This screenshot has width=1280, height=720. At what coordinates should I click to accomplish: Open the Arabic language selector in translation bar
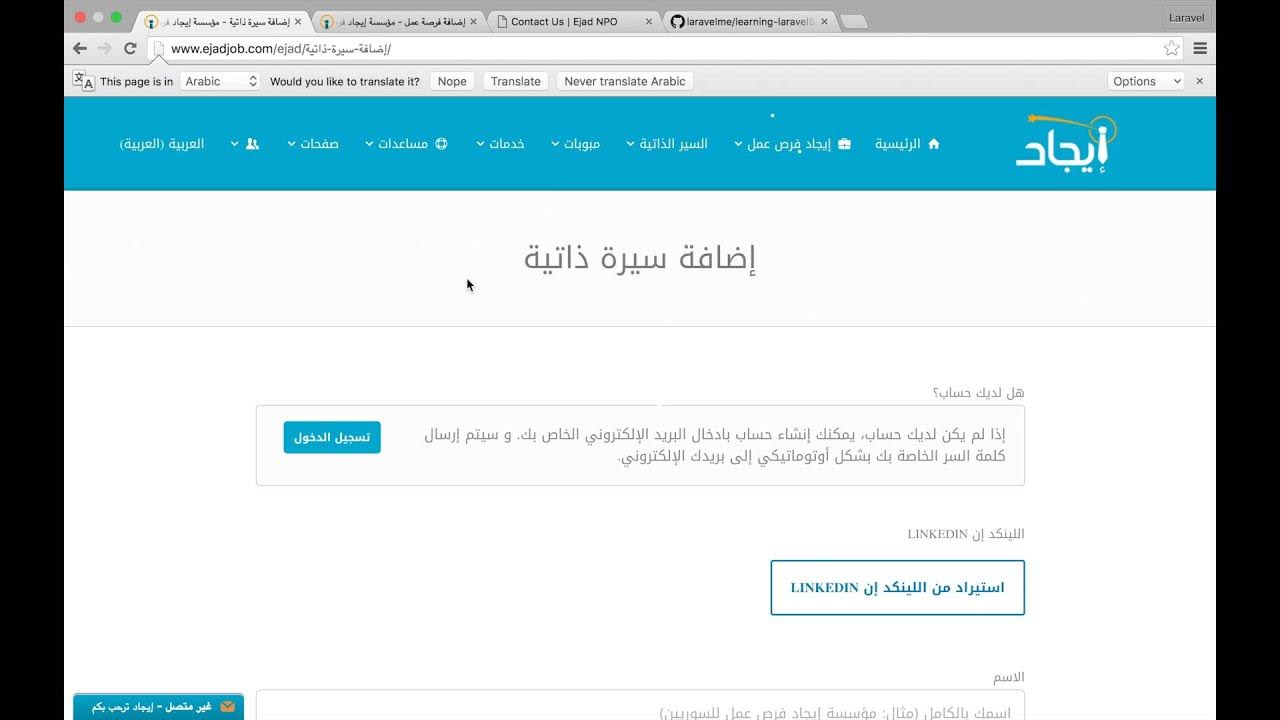point(219,81)
